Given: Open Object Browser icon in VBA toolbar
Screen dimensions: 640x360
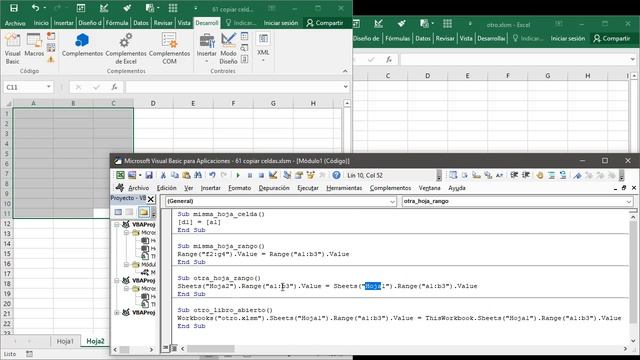Looking at the screenshot, I should coord(311,175).
